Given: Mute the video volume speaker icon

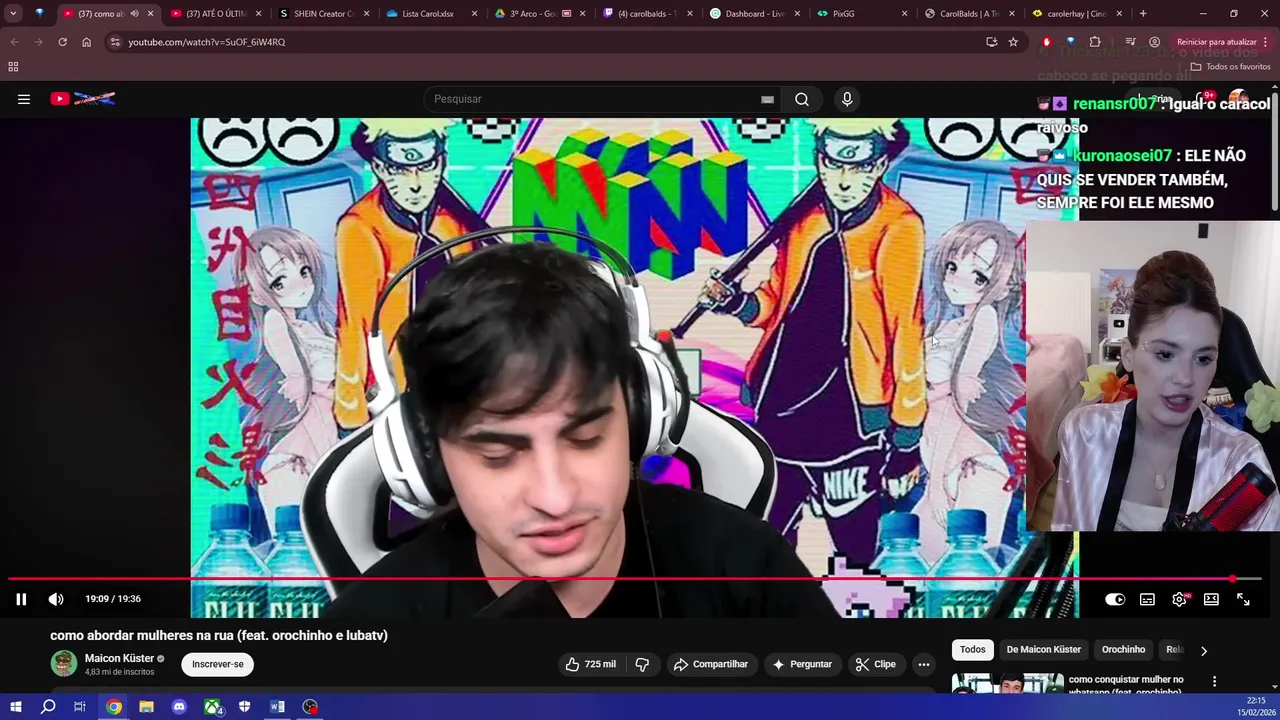Looking at the screenshot, I should click(56, 599).
